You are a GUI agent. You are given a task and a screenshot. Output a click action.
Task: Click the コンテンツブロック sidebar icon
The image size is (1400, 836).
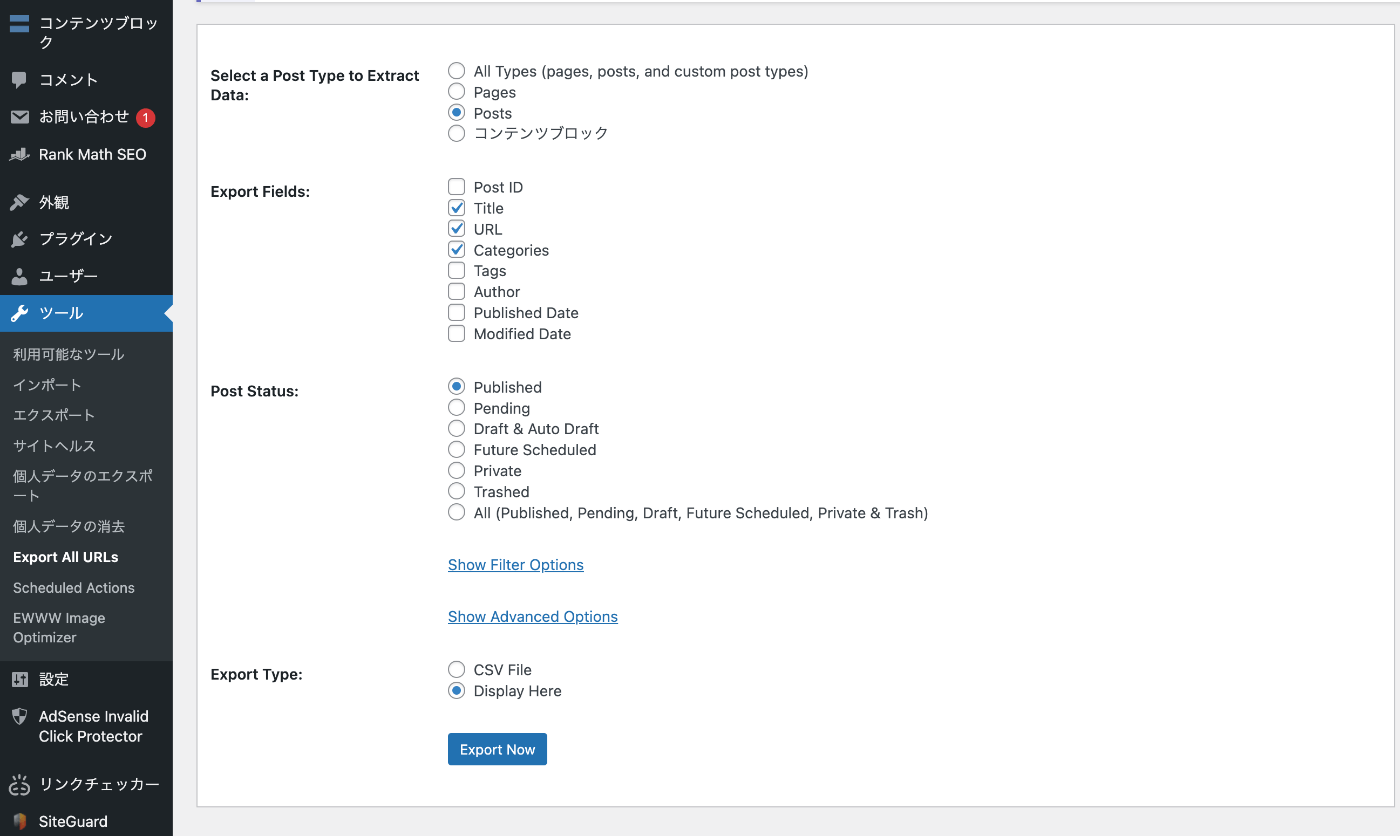pyautogui.click(x=19, y=23)
